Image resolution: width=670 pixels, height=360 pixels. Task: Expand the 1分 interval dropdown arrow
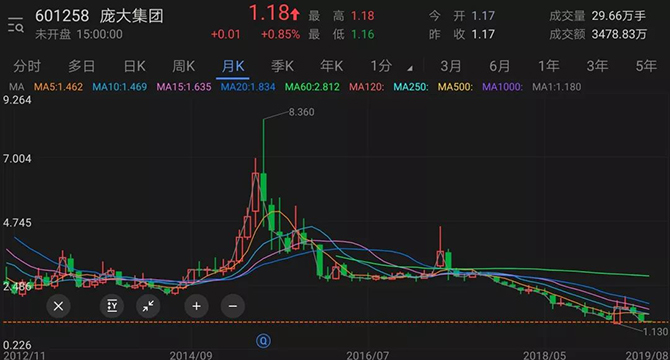click(x=410, y=68)
